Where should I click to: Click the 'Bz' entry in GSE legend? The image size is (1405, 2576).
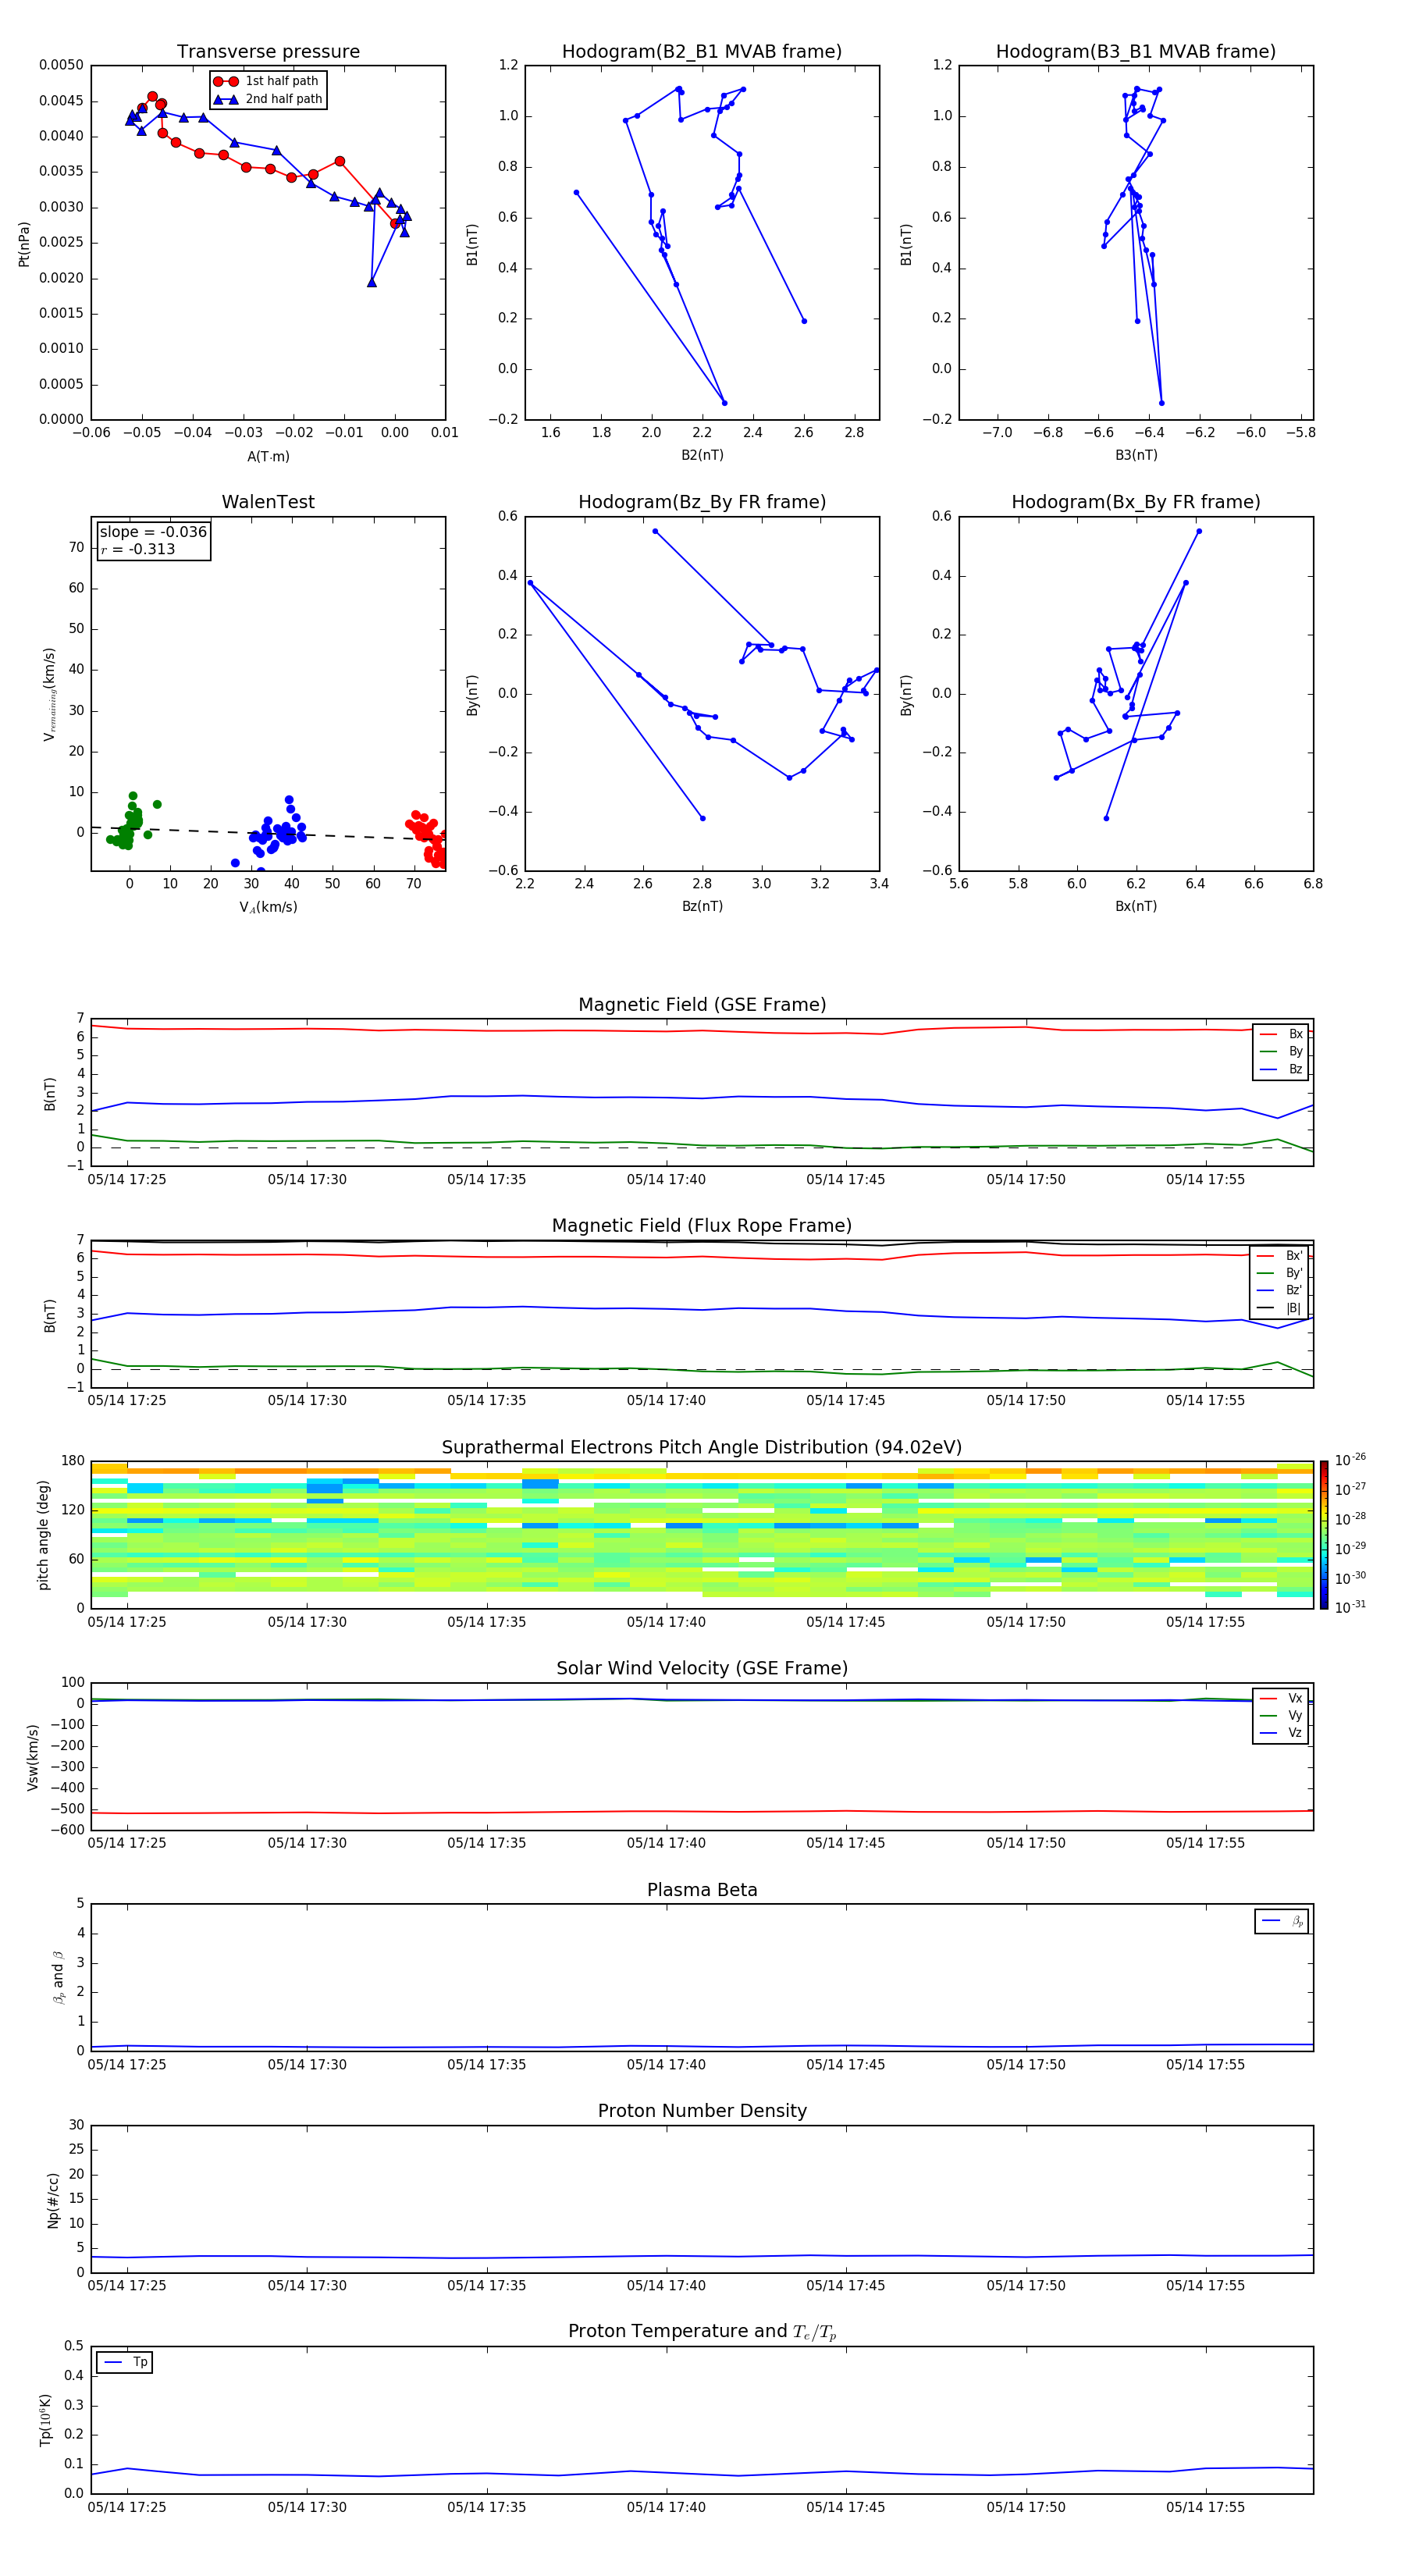(x=1282, y=1070)
